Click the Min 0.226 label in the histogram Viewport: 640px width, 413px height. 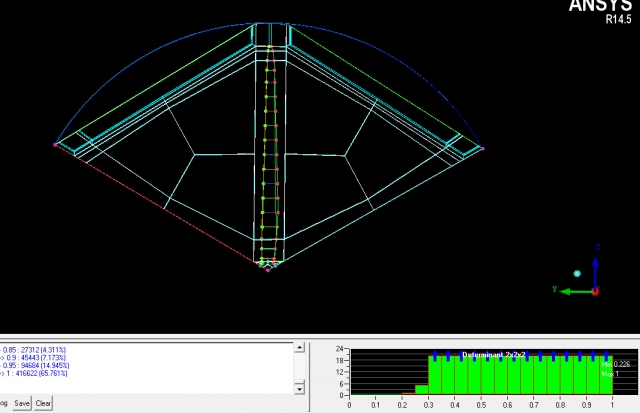tap(620, 364)
